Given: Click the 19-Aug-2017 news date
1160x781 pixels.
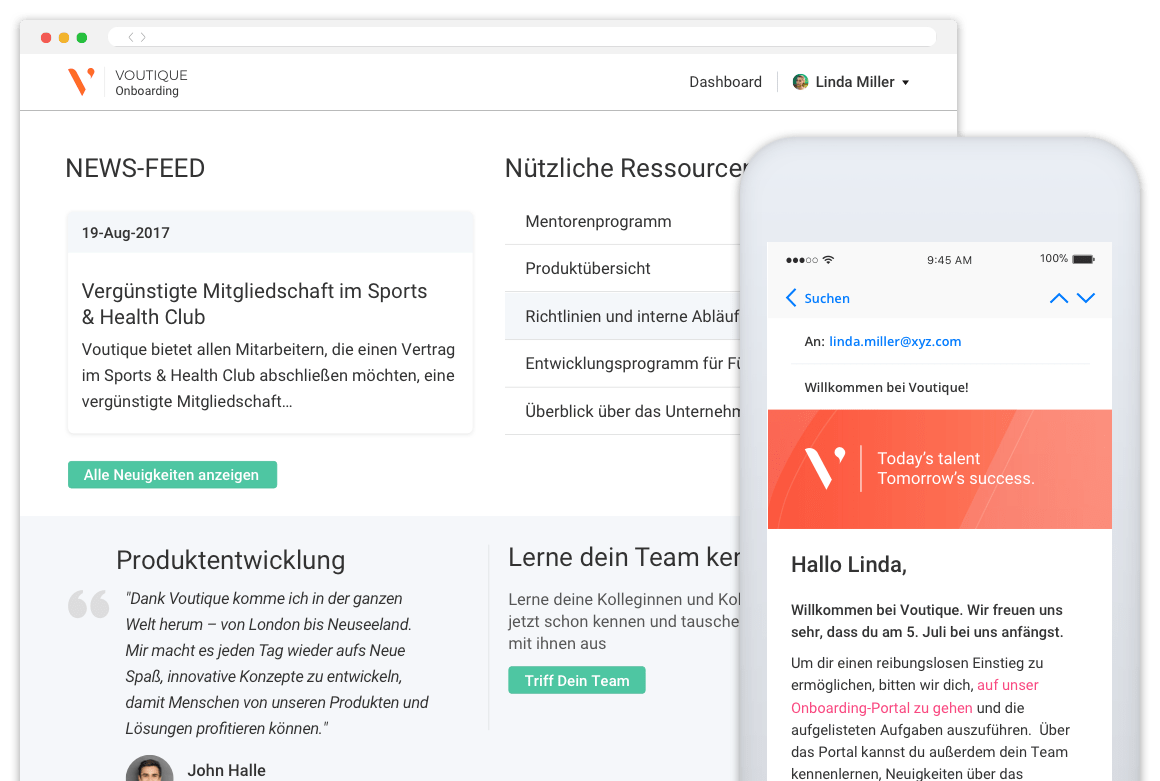Looking at the screenshot, I should pos(126,233).
